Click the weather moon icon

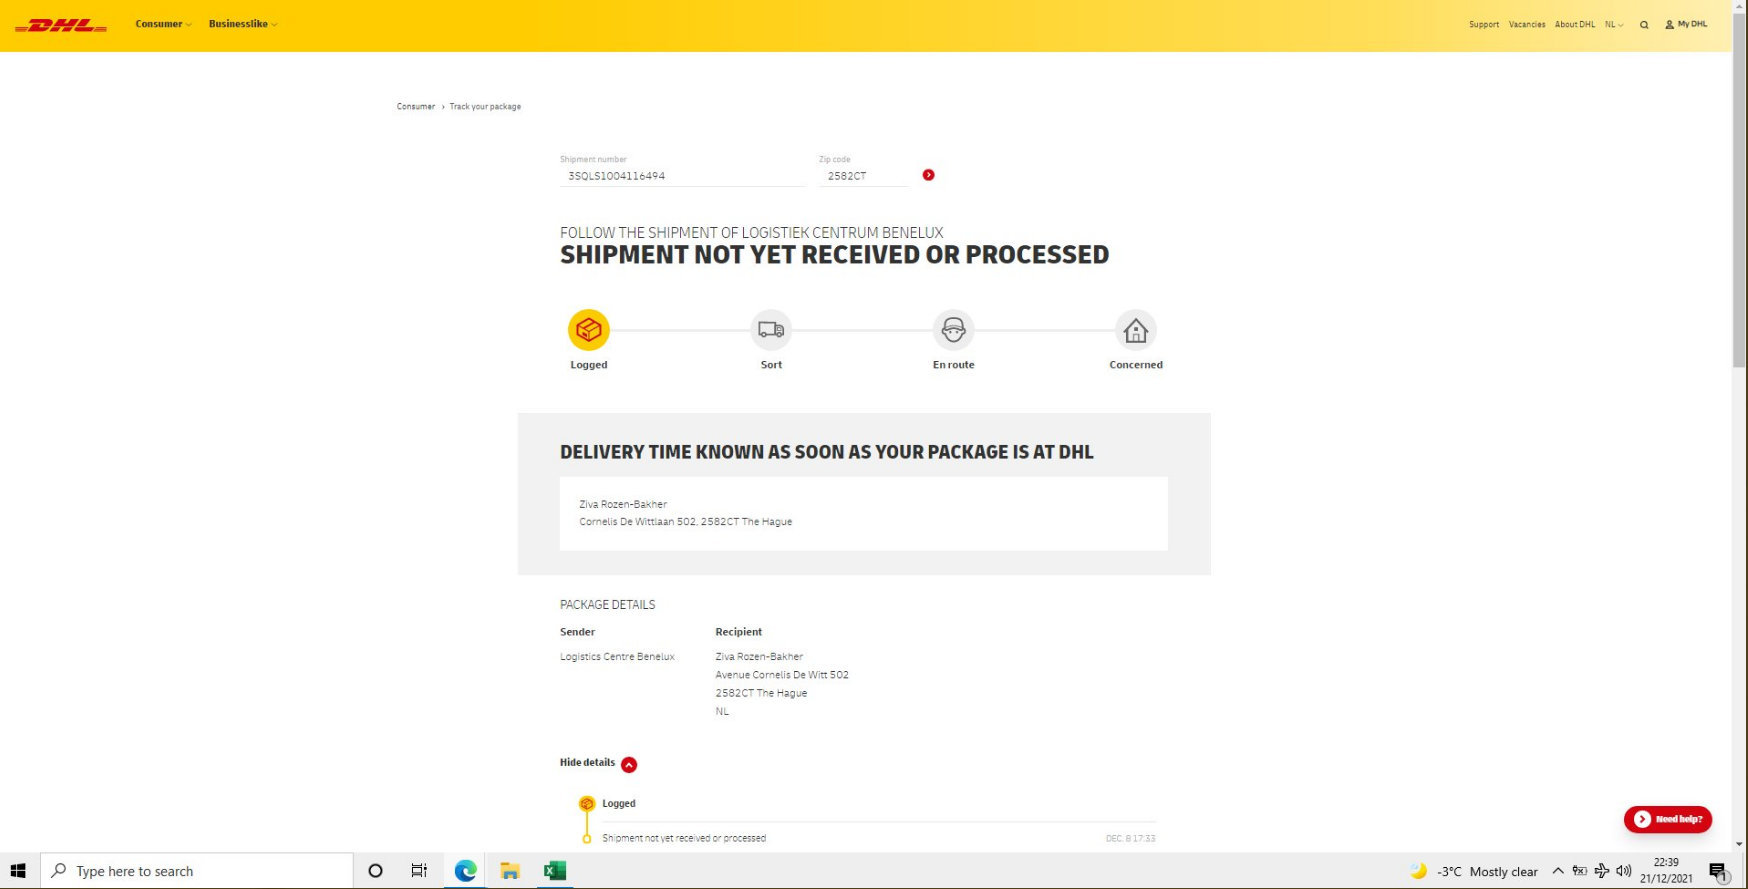1418,871
